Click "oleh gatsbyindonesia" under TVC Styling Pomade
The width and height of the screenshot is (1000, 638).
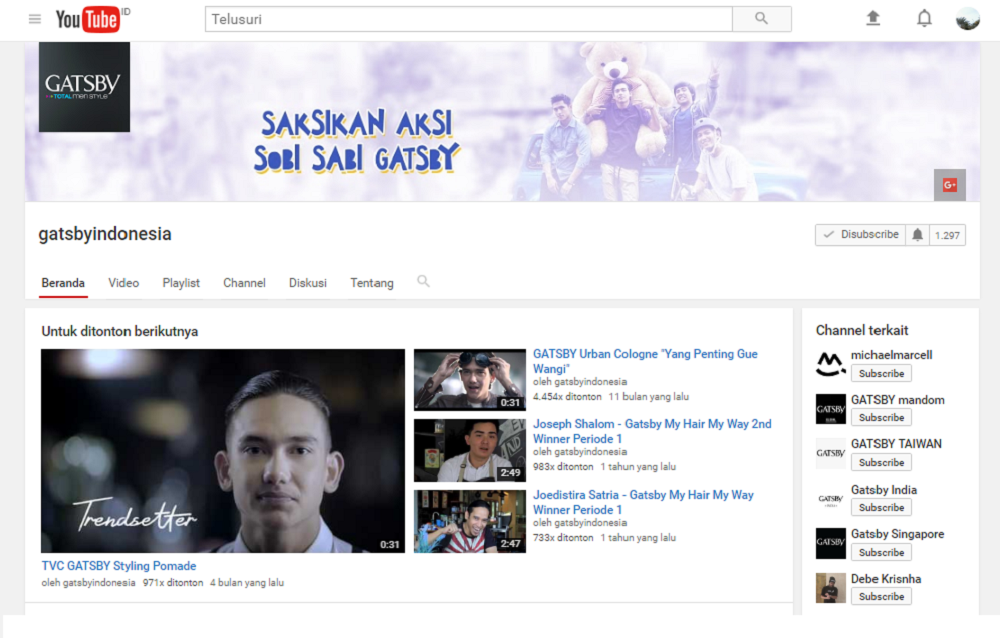click(x=88, y=582)
